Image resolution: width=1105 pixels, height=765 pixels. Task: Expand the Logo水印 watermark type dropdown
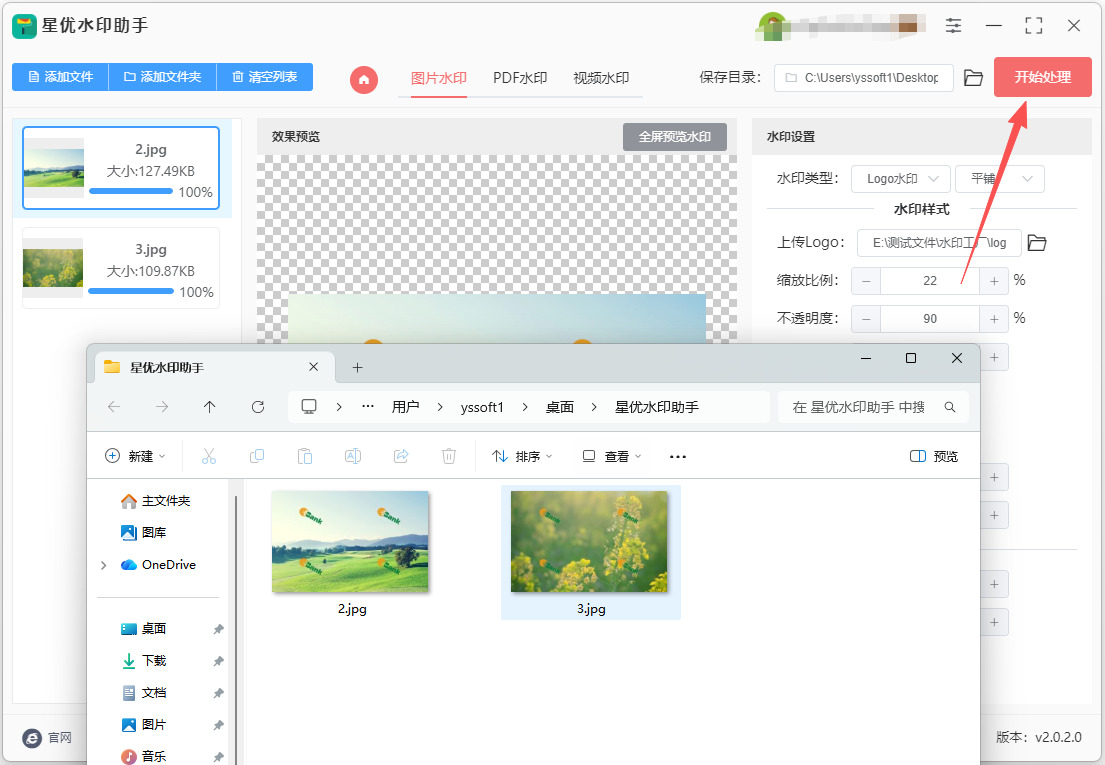pos(901,179)
